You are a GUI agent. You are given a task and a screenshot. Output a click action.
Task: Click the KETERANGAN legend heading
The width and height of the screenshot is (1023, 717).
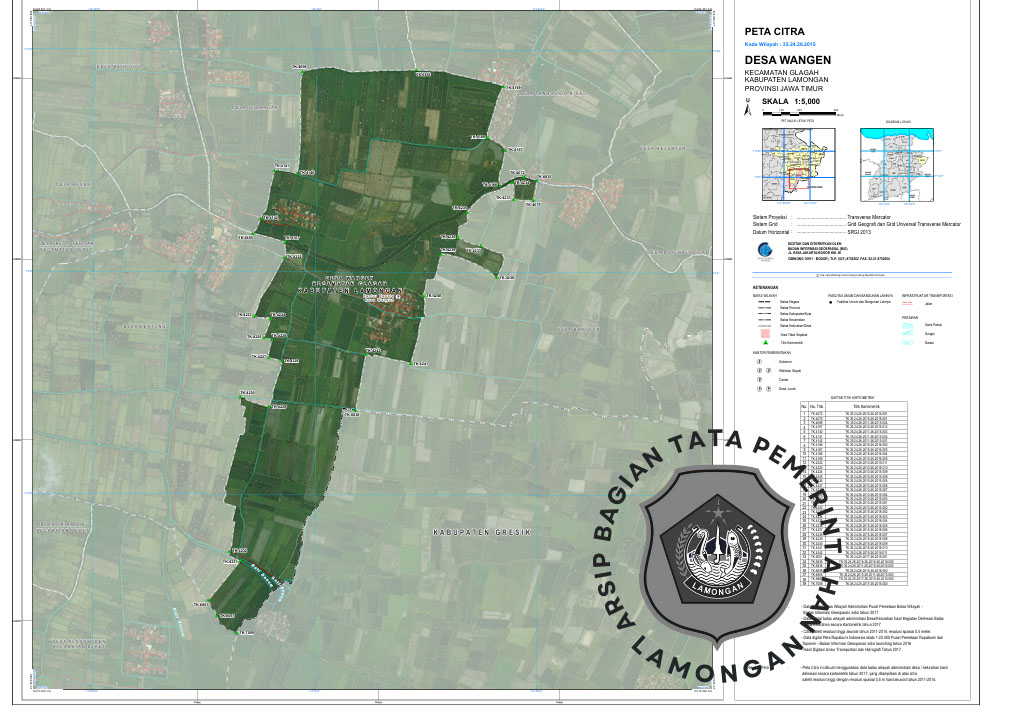[x=765, y=288]
